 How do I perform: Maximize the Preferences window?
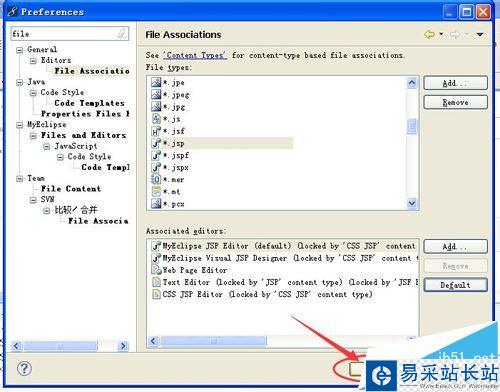467,12
